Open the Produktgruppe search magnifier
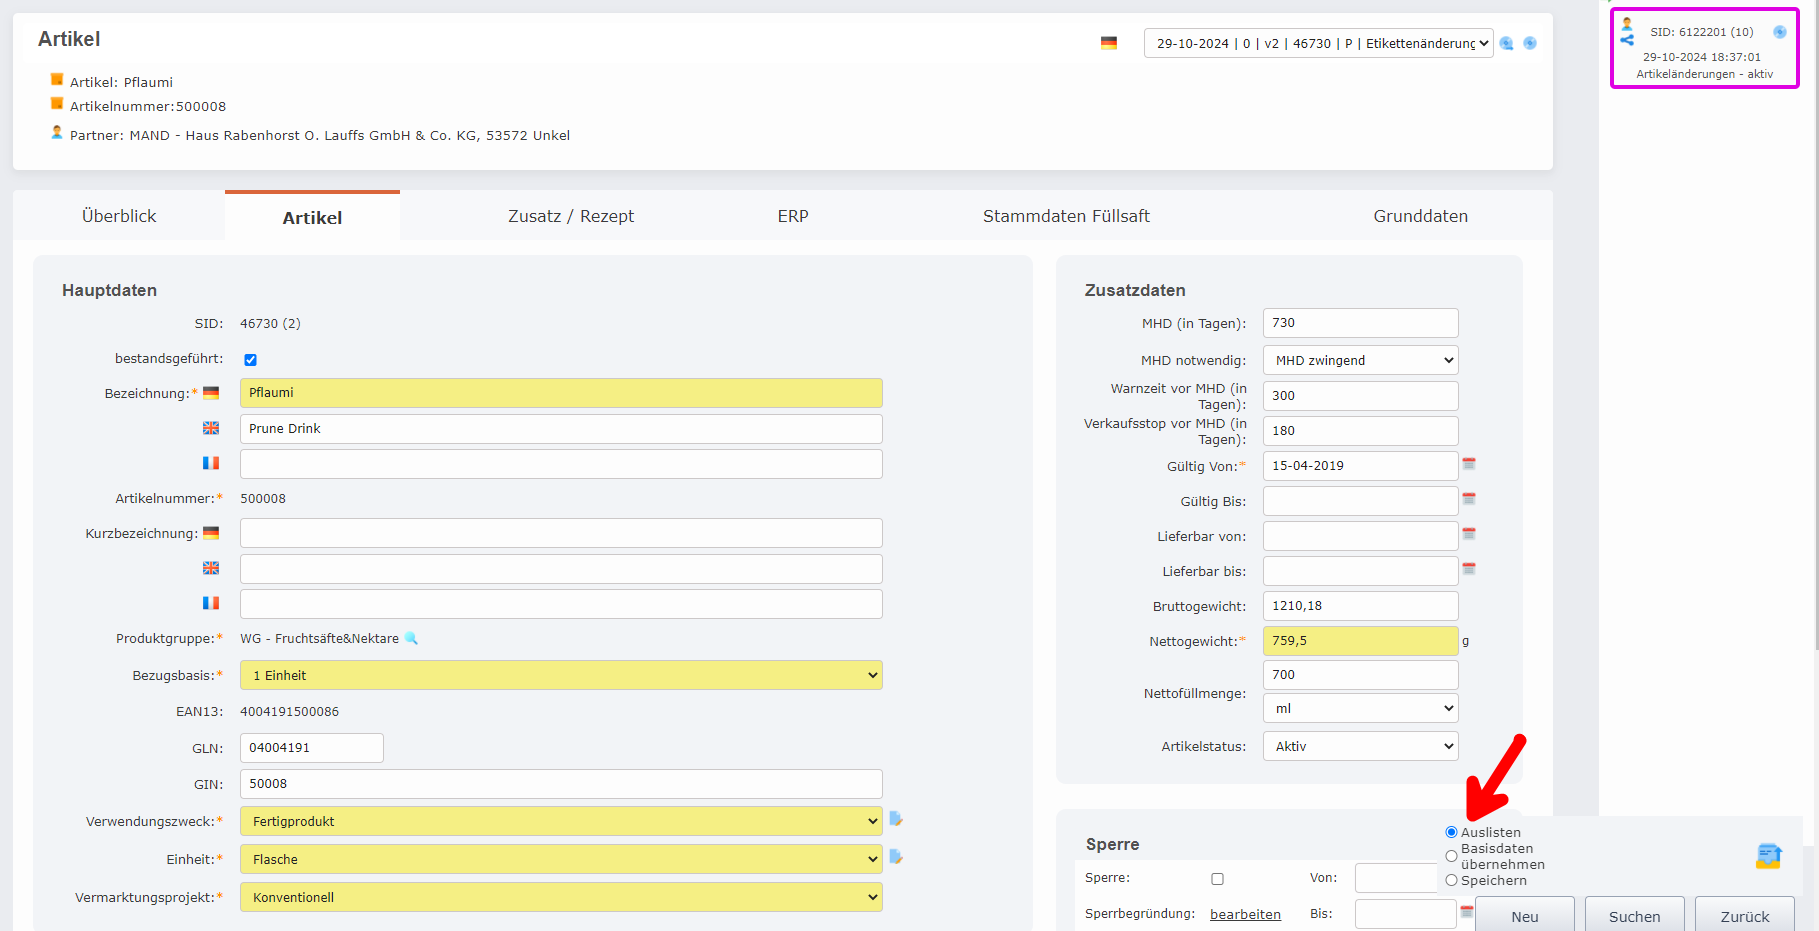 tap(411, 638)
